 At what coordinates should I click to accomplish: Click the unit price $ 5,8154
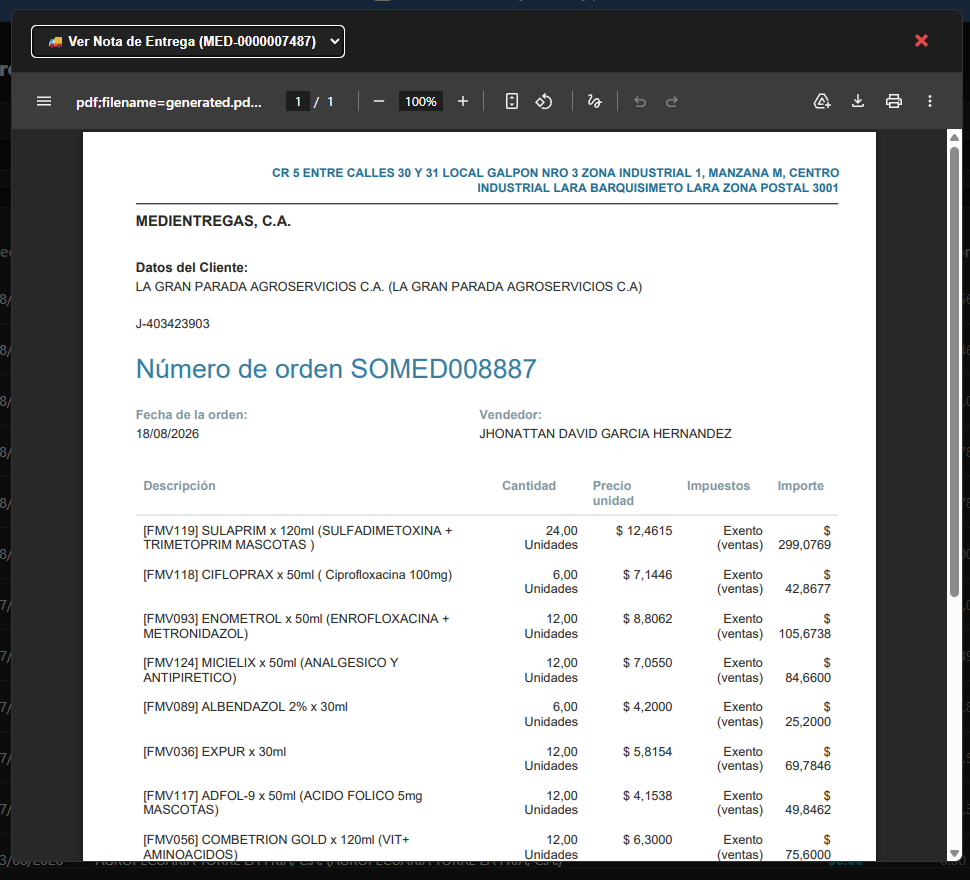coord(647,752)
